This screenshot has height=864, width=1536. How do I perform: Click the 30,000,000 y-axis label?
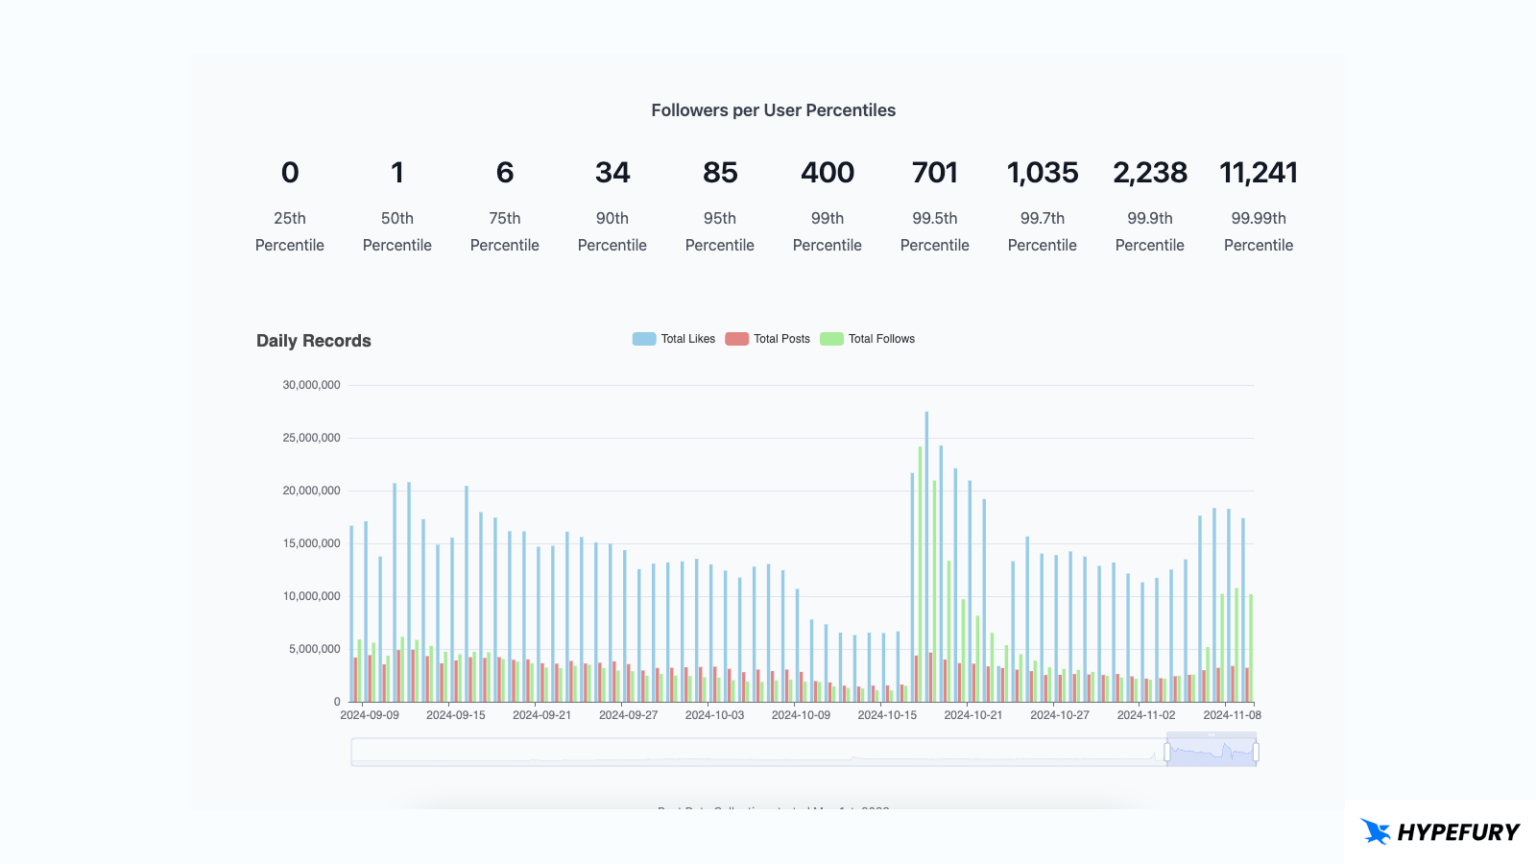click(x=311, y=385)
